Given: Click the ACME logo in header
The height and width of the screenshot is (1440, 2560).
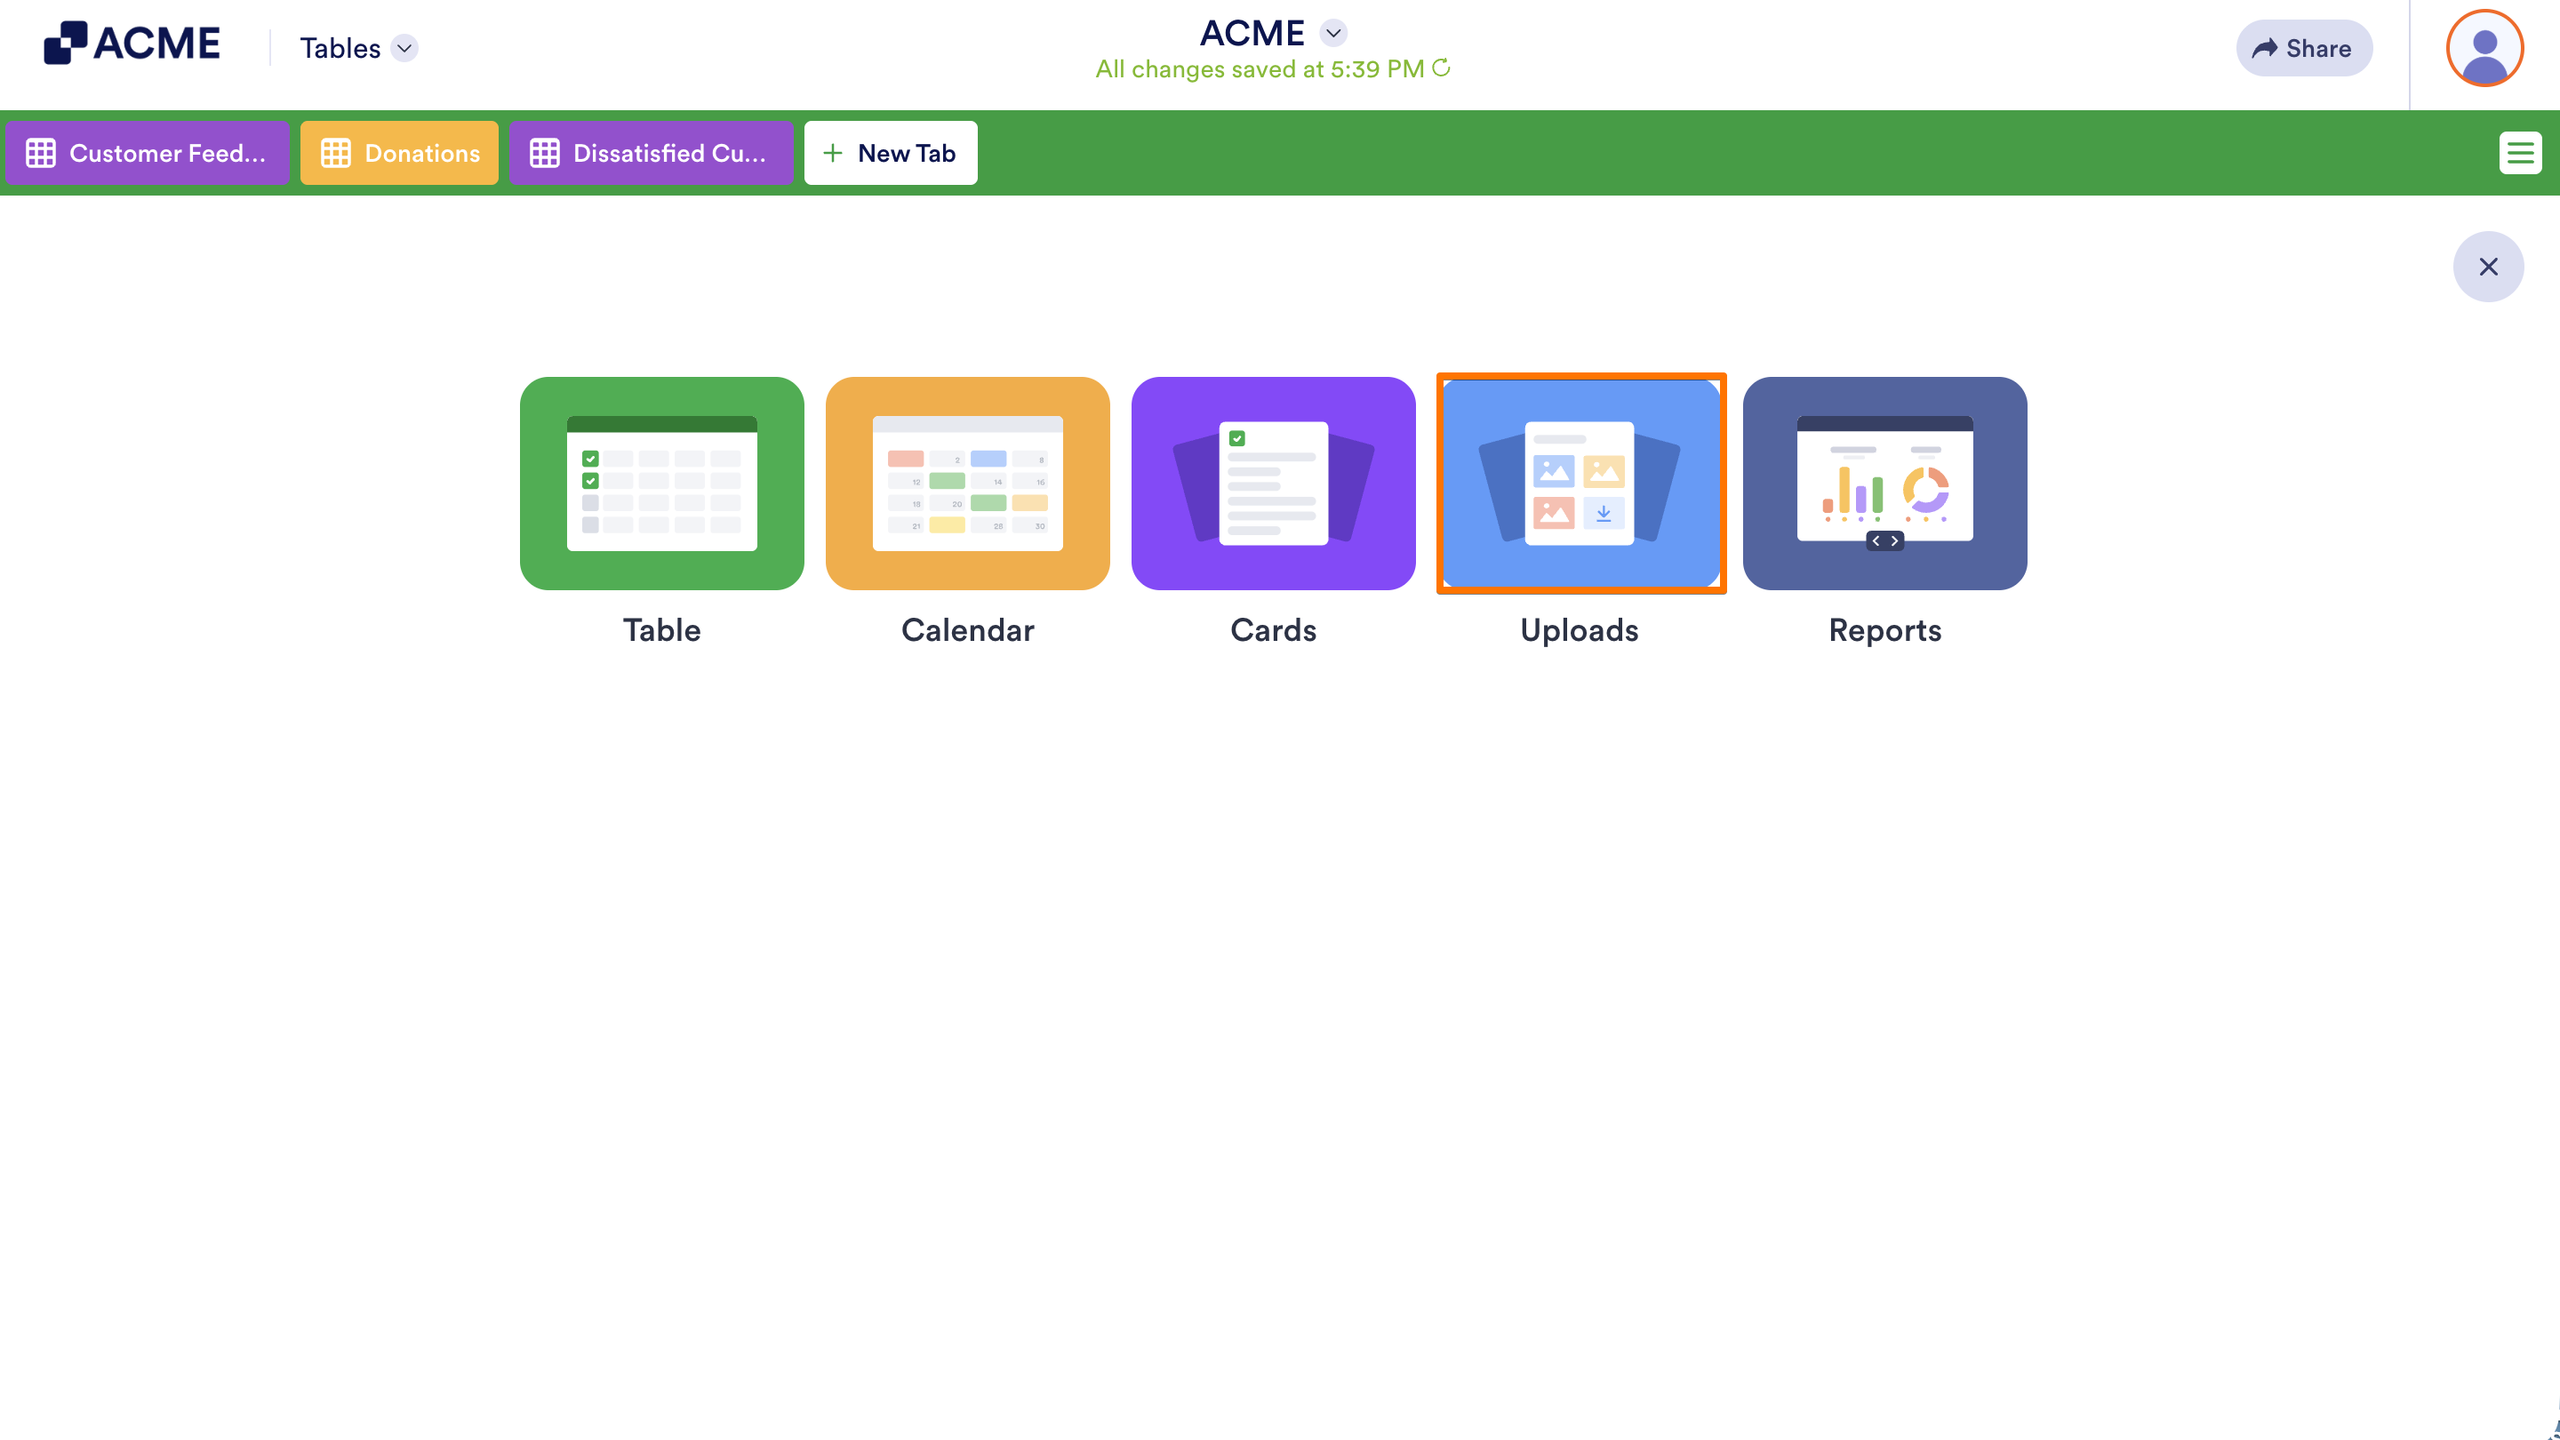Looking at the screenshot, I should click(132, 43).
